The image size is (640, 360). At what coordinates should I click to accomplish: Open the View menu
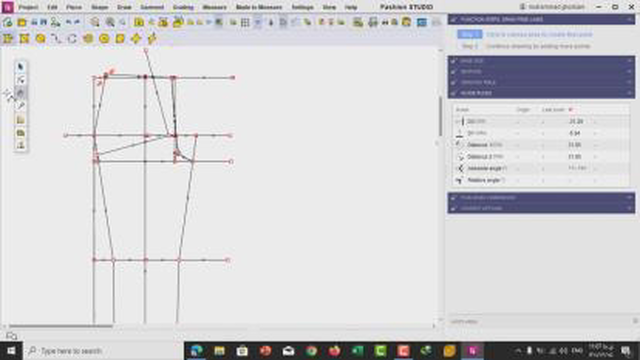pyautogui.click(x=329, y=7)
